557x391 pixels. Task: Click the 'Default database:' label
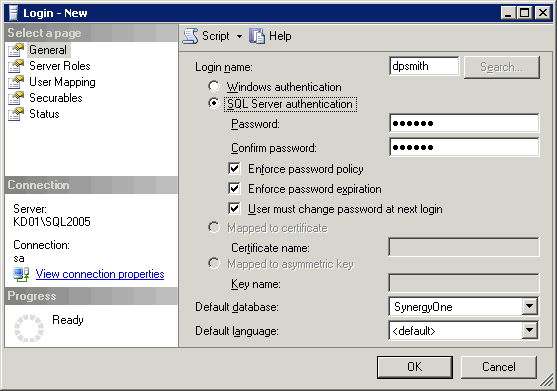click(237, 307)
